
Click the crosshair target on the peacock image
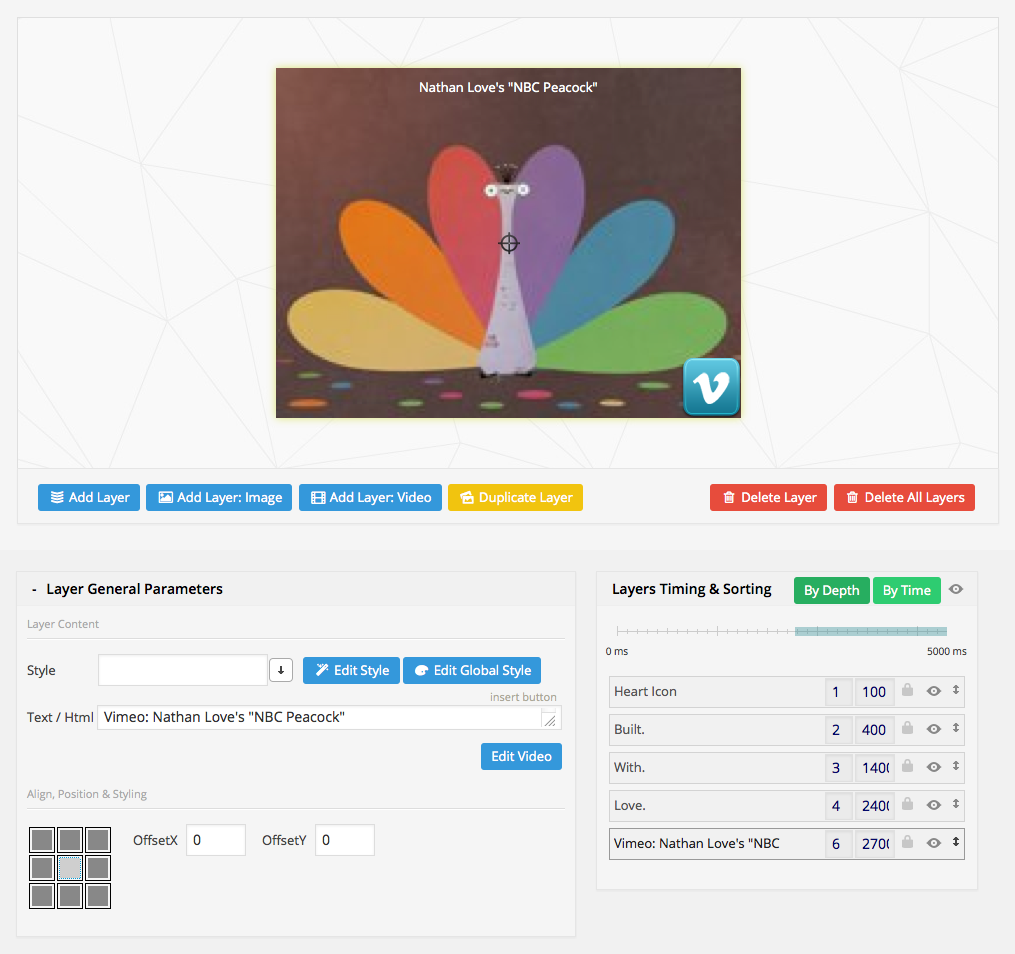(509, 243)
